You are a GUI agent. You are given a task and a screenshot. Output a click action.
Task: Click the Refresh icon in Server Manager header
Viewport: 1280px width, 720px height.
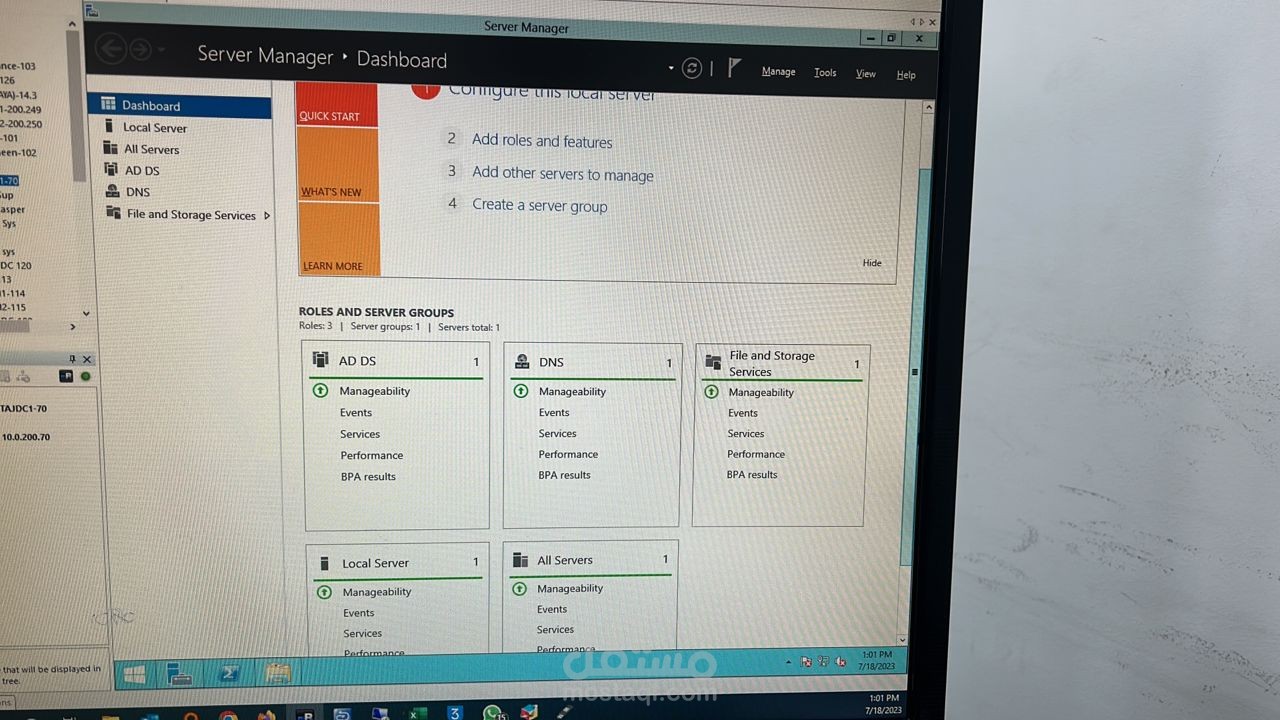(x=692, y=68)
